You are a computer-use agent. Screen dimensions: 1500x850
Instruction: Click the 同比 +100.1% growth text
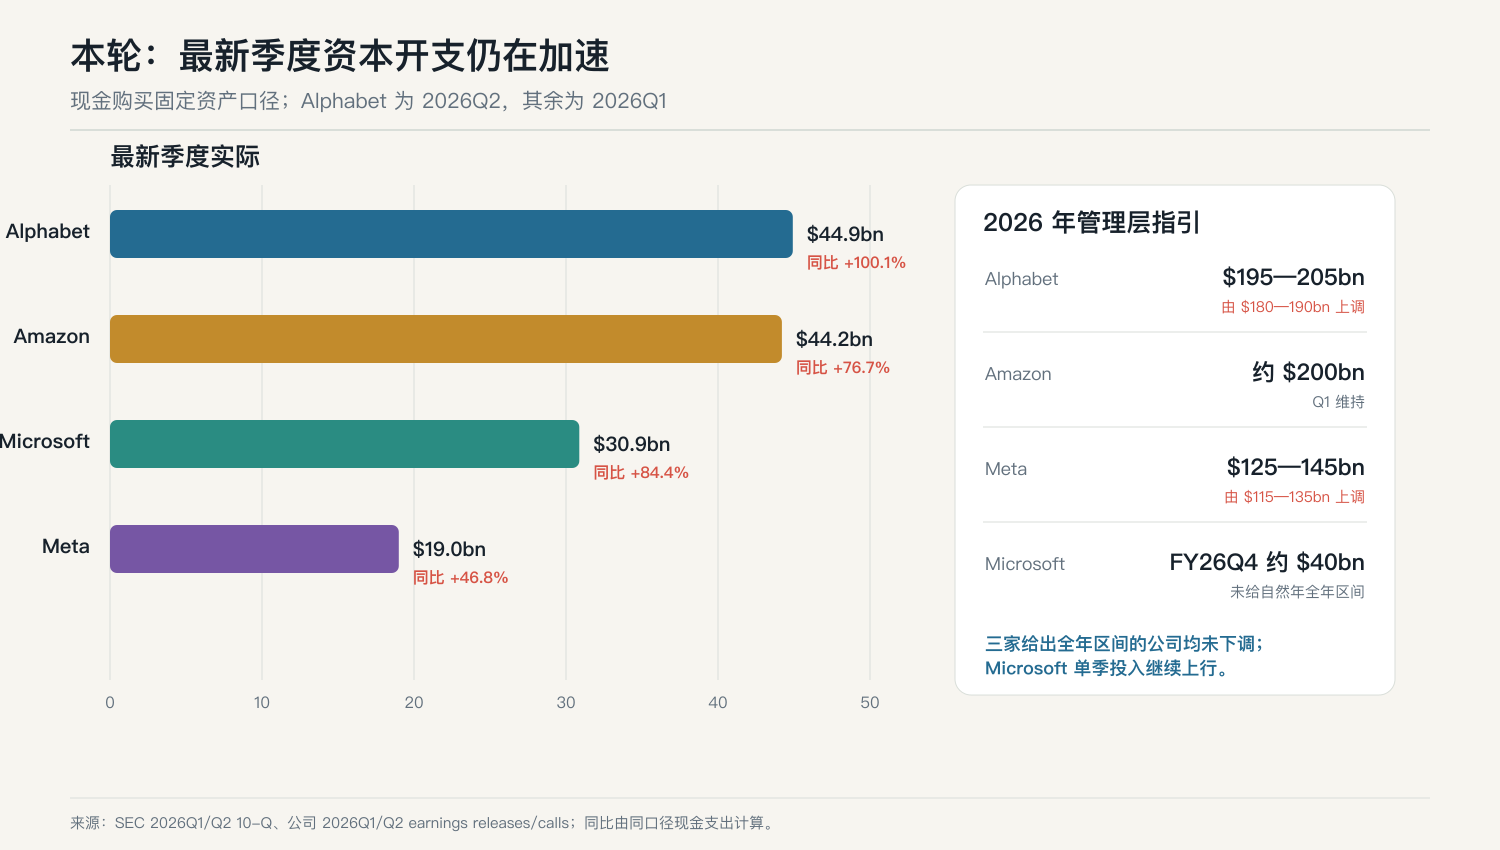click(856, 263)
